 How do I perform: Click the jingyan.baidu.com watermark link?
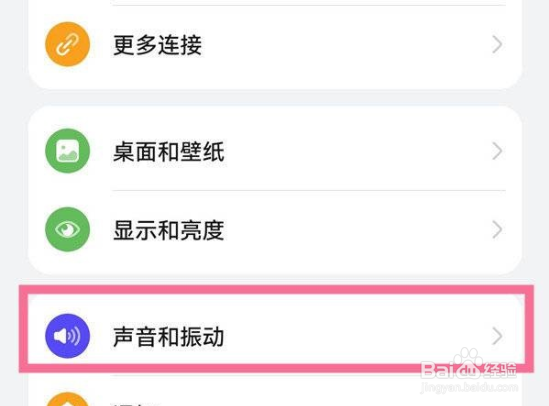click(469, 387)
